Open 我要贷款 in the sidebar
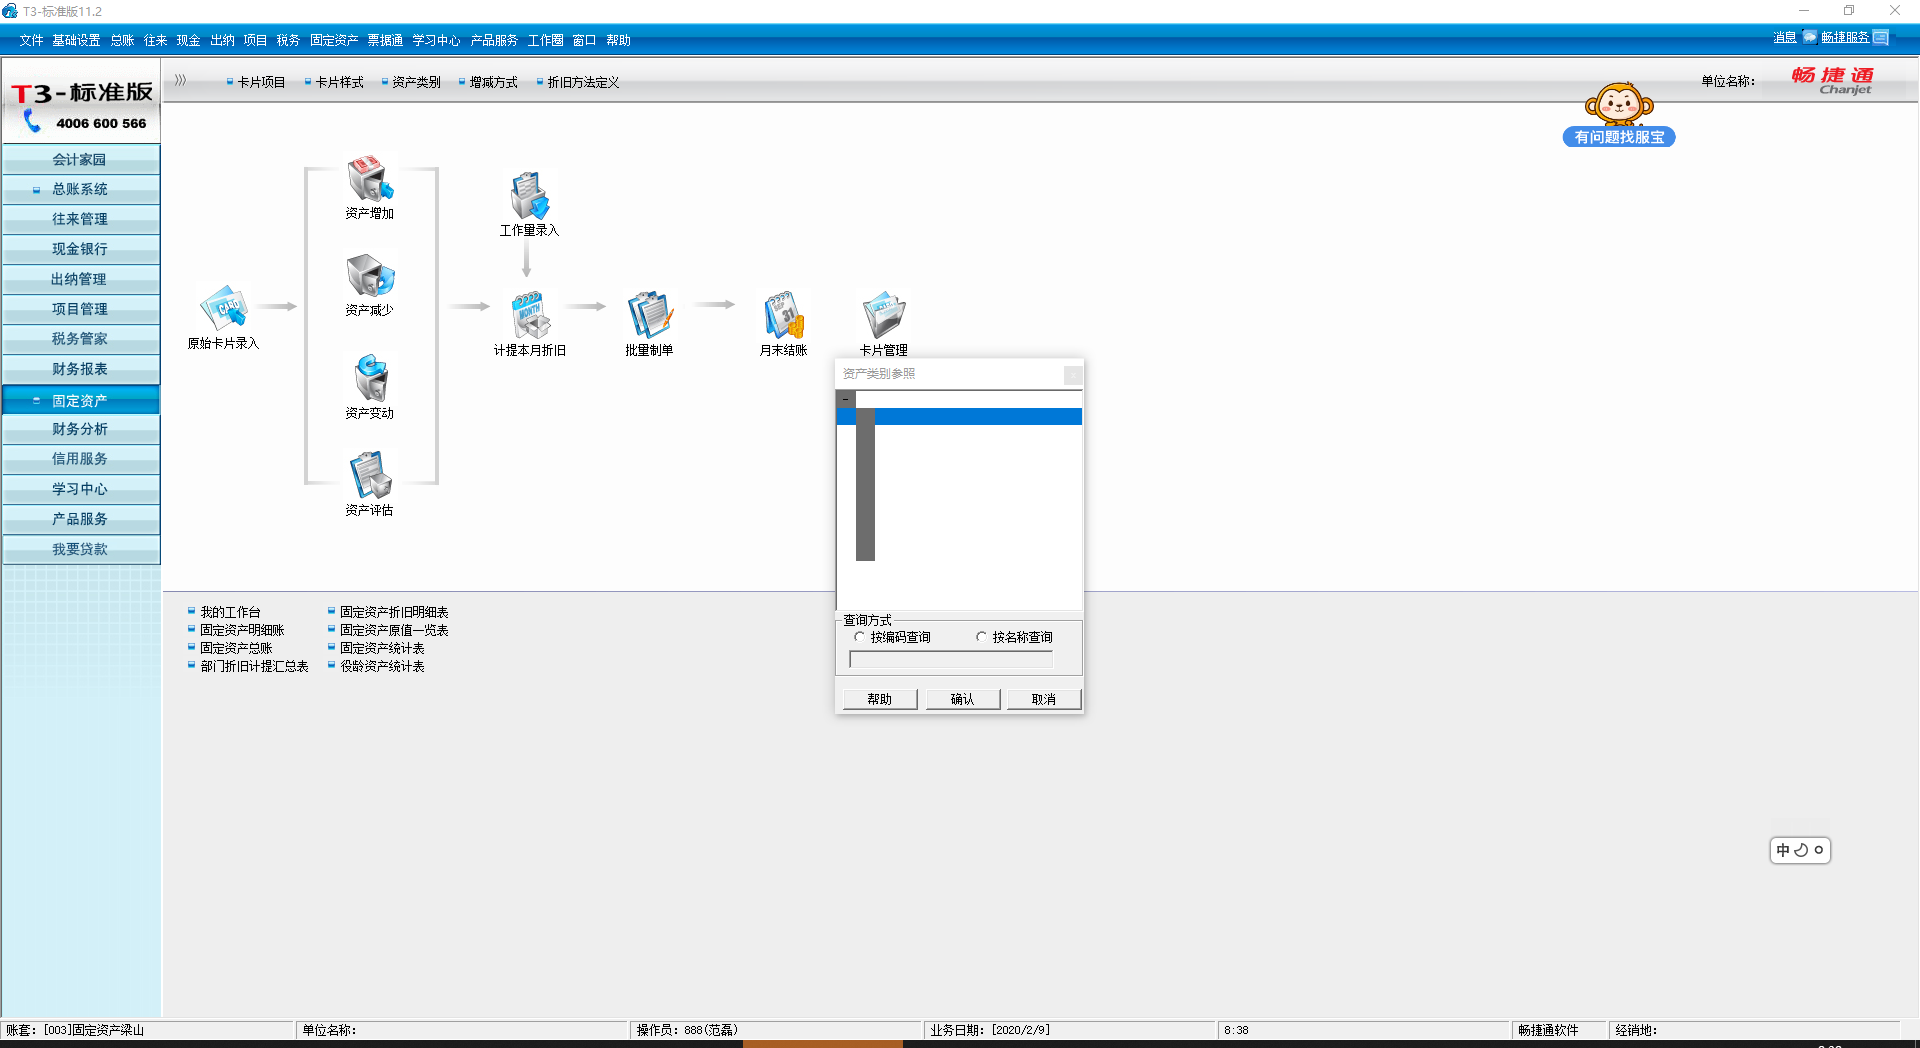This screenshot has width=1920, height=1048. 81,549
